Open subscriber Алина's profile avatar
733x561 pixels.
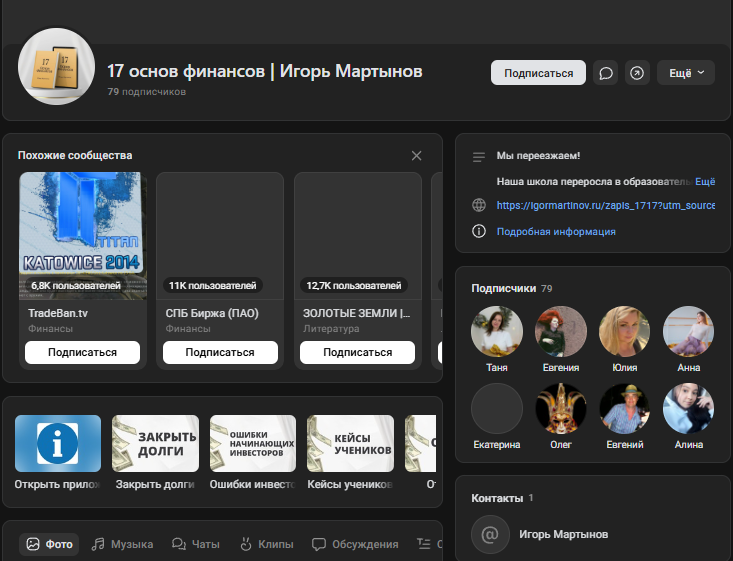(x=689, y=409)
